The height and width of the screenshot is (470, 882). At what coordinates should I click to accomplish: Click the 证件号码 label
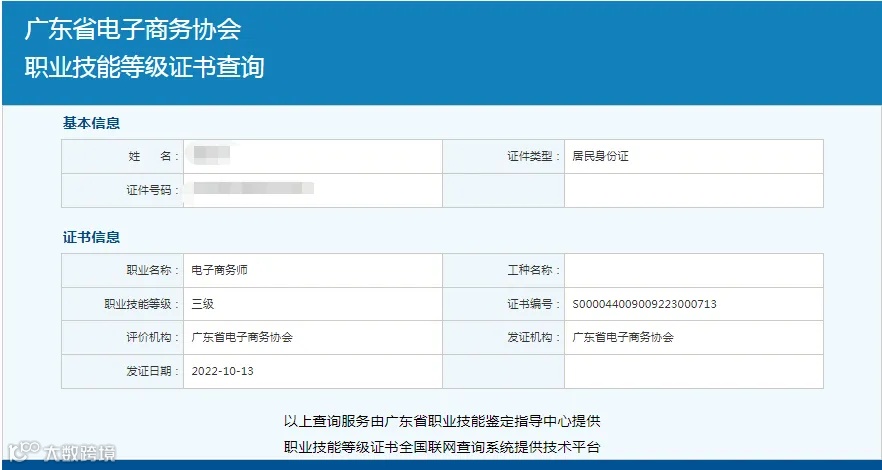[152, 190]
